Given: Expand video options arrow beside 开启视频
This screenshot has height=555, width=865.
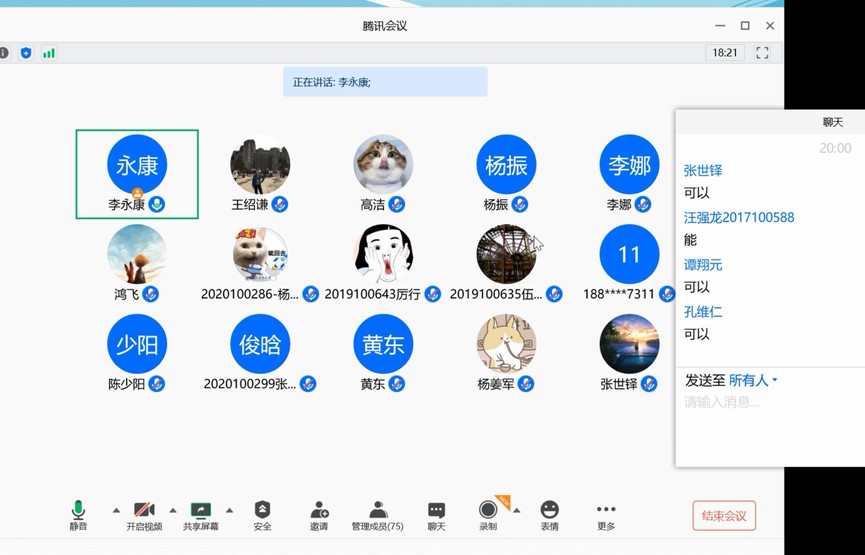Looking at the screenshot, I should (x=173, y=510).
